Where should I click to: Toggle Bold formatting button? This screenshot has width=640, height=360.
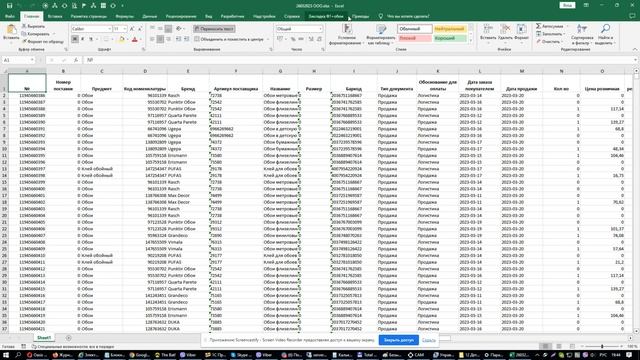75,39
